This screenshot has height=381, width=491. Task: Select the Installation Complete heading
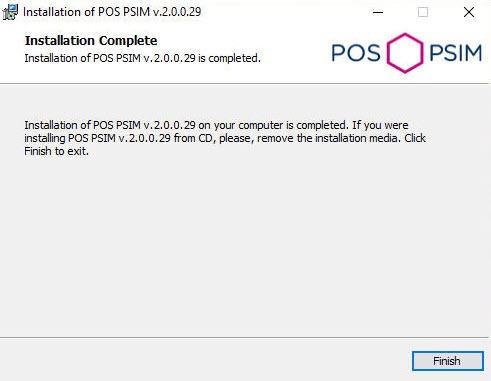(x=91, y=41)
